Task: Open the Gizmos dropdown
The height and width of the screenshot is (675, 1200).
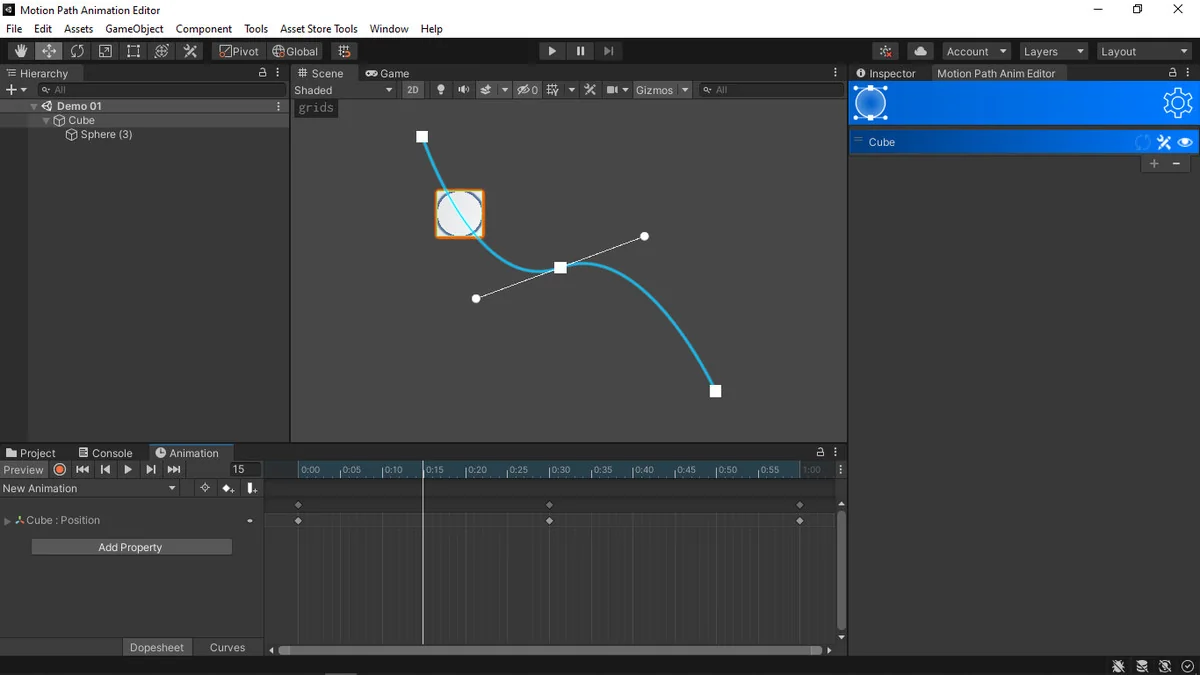Action: 660,89
